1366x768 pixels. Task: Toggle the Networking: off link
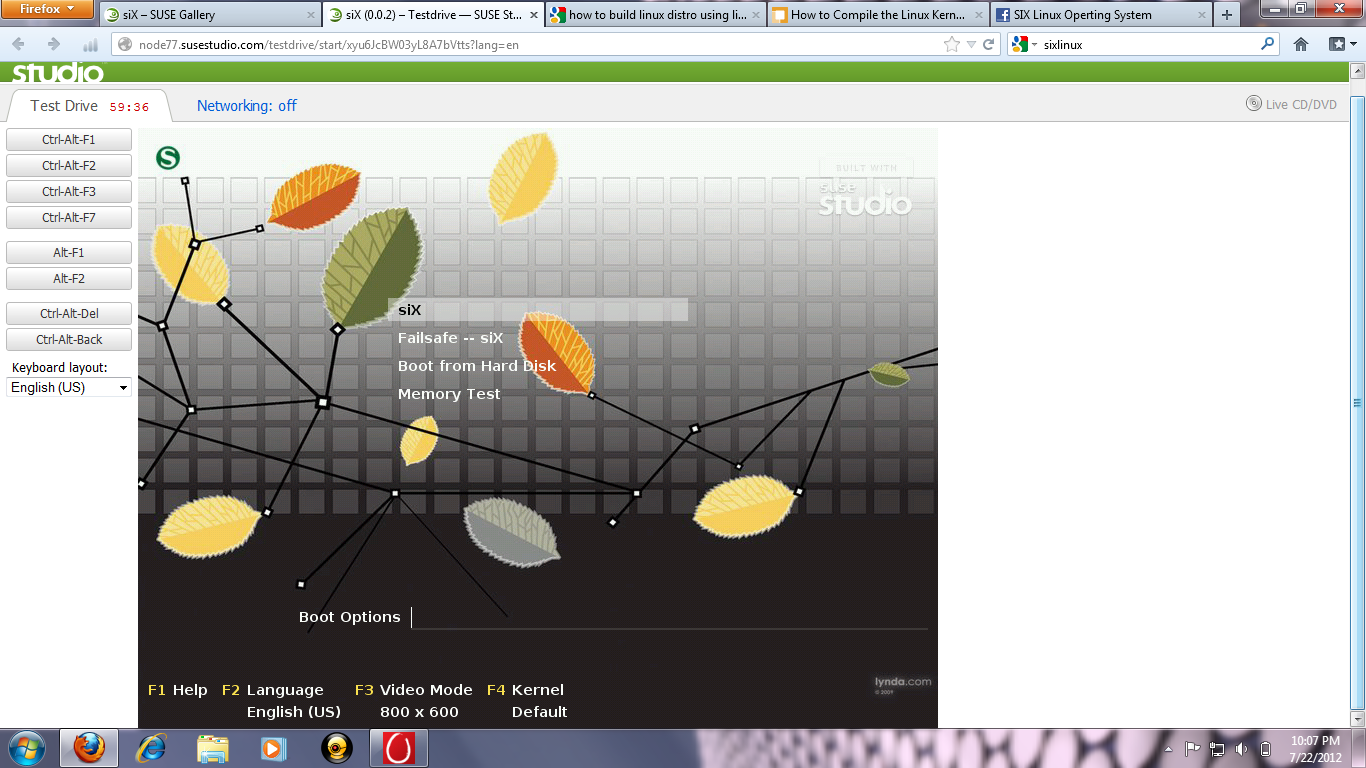click(246, 106)
